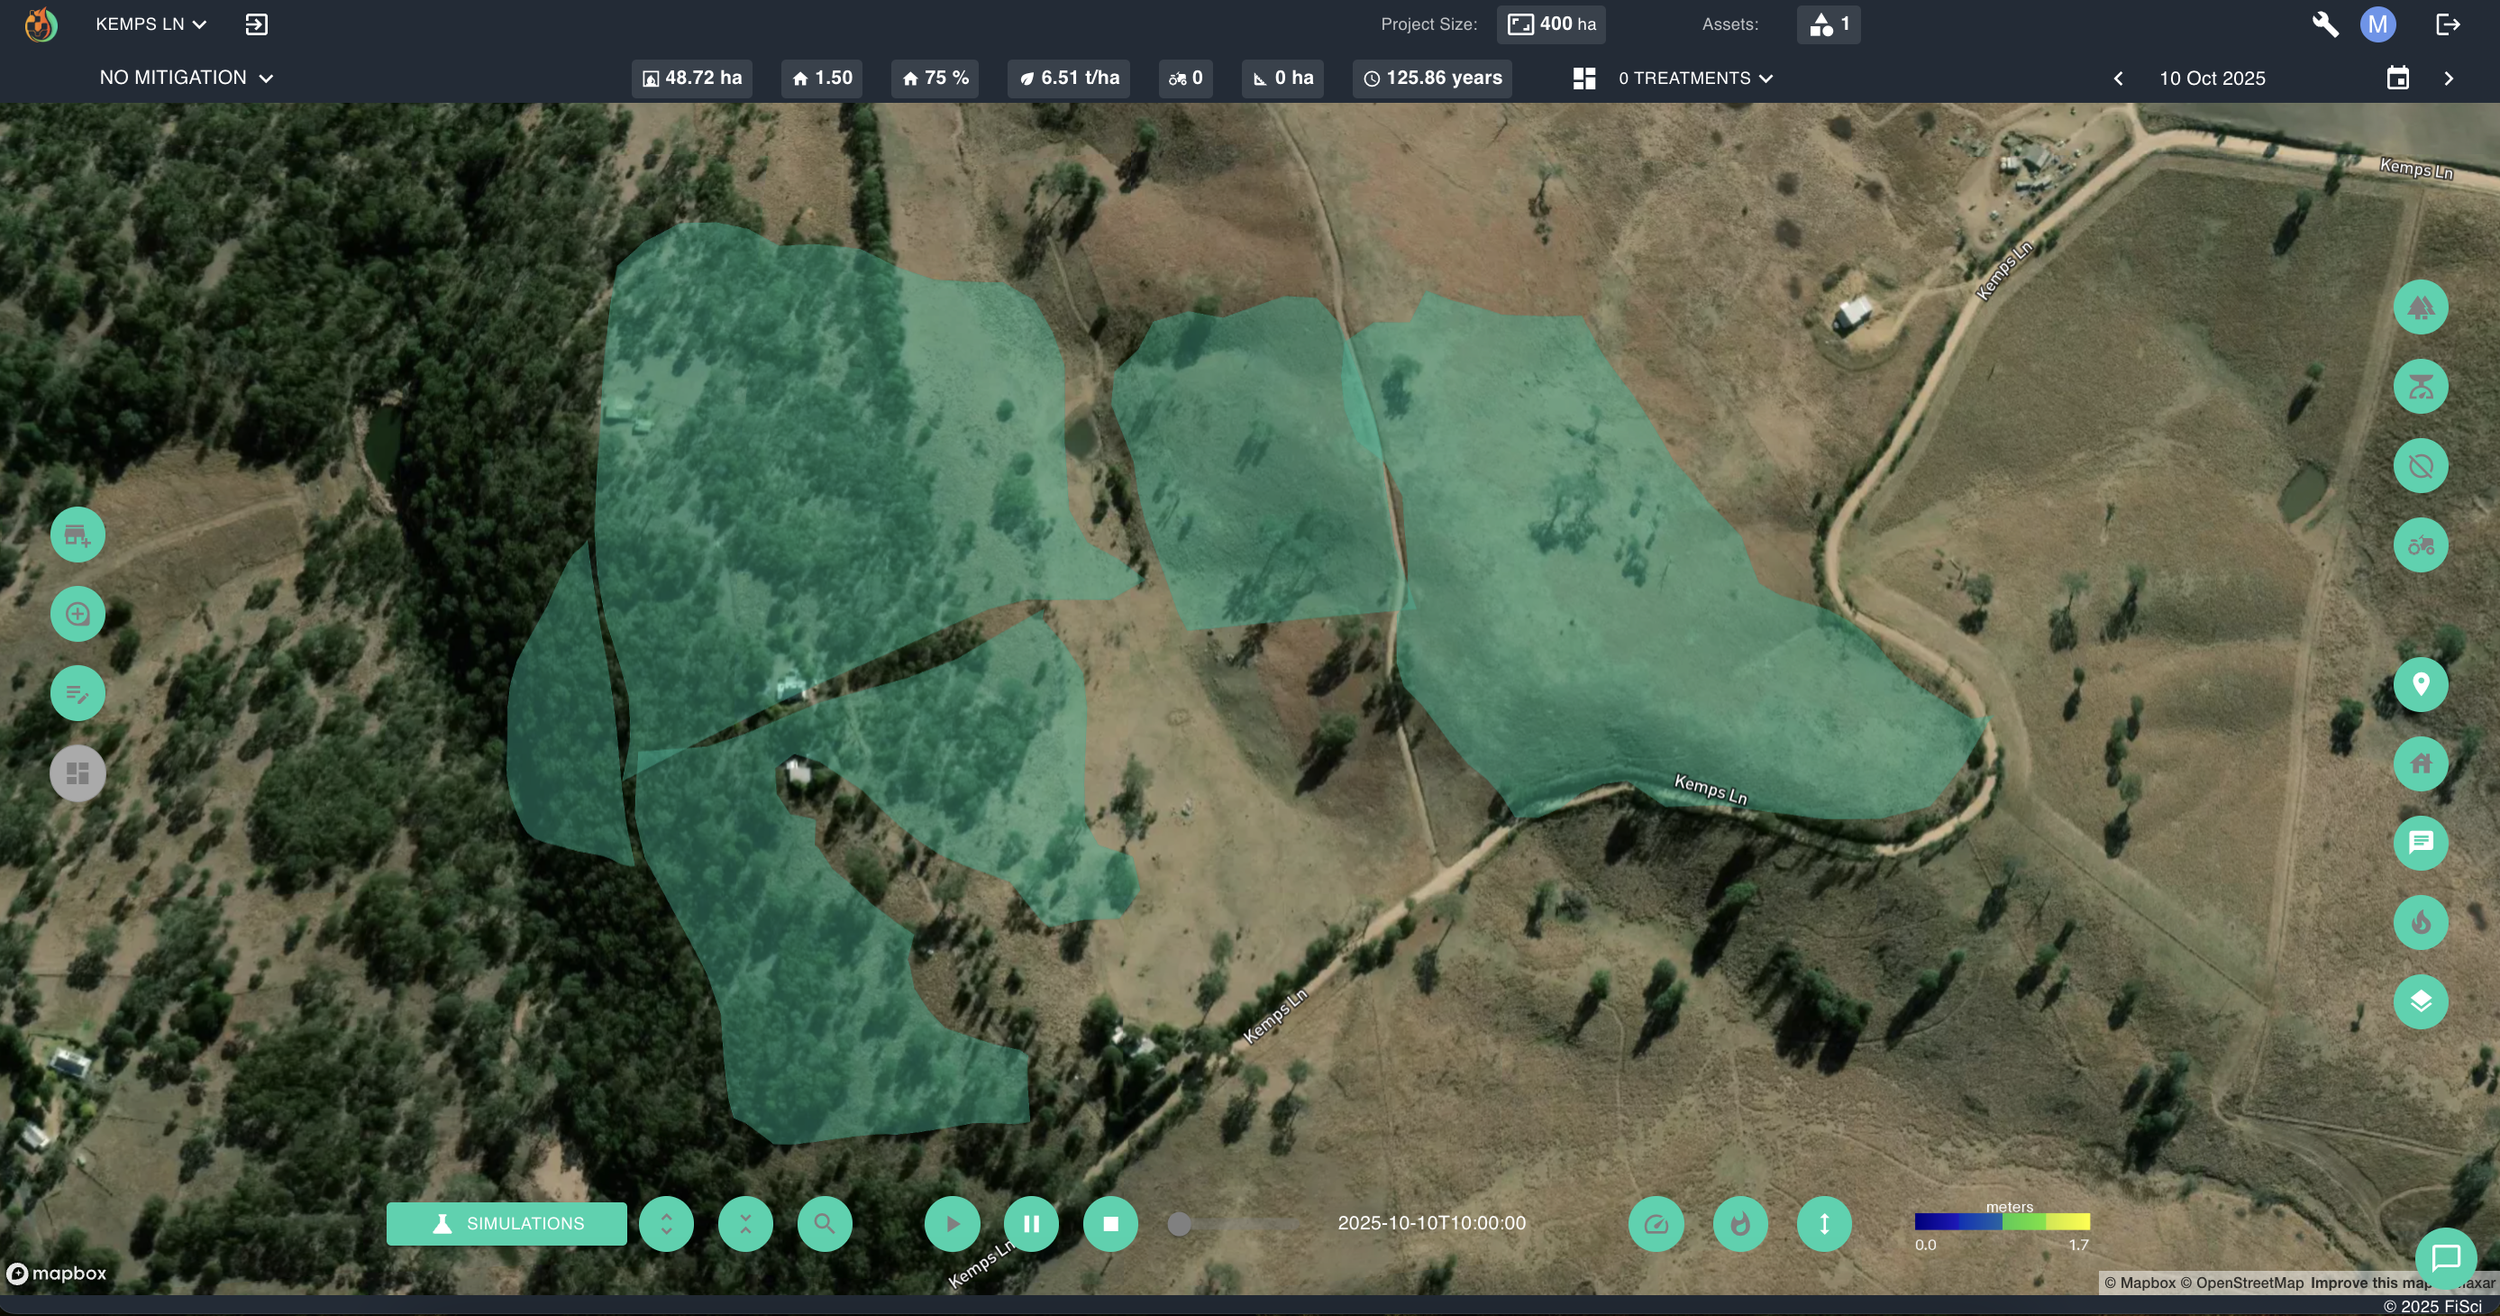Toggle the speedometer gauge overlay
This screenshot has height=1316, width=2500.
pyautogui.click(x=1656, y=1224)
